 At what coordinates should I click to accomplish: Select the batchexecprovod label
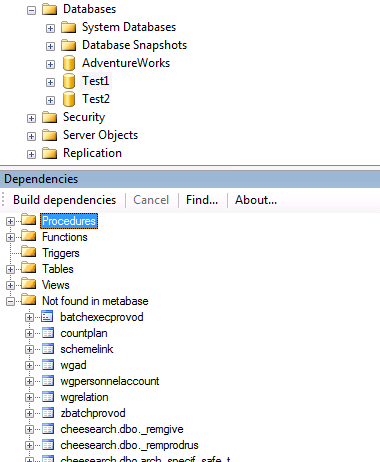(102, 317)
